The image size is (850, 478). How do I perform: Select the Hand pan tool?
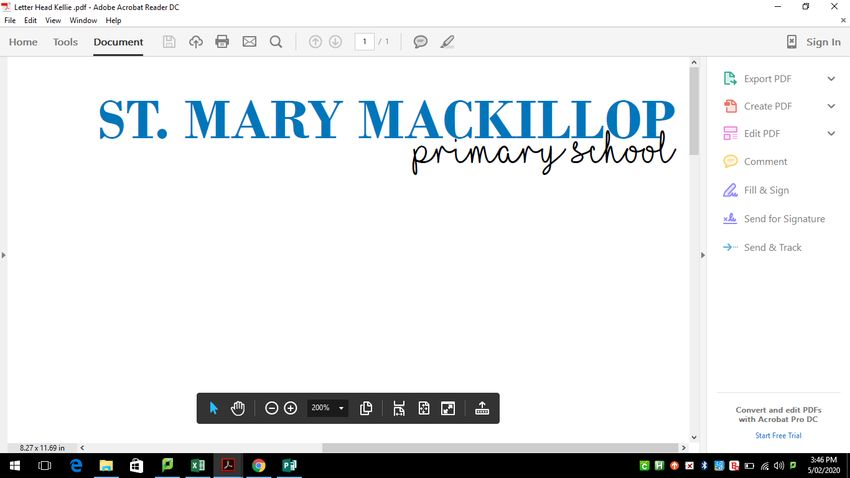[238, 408]
